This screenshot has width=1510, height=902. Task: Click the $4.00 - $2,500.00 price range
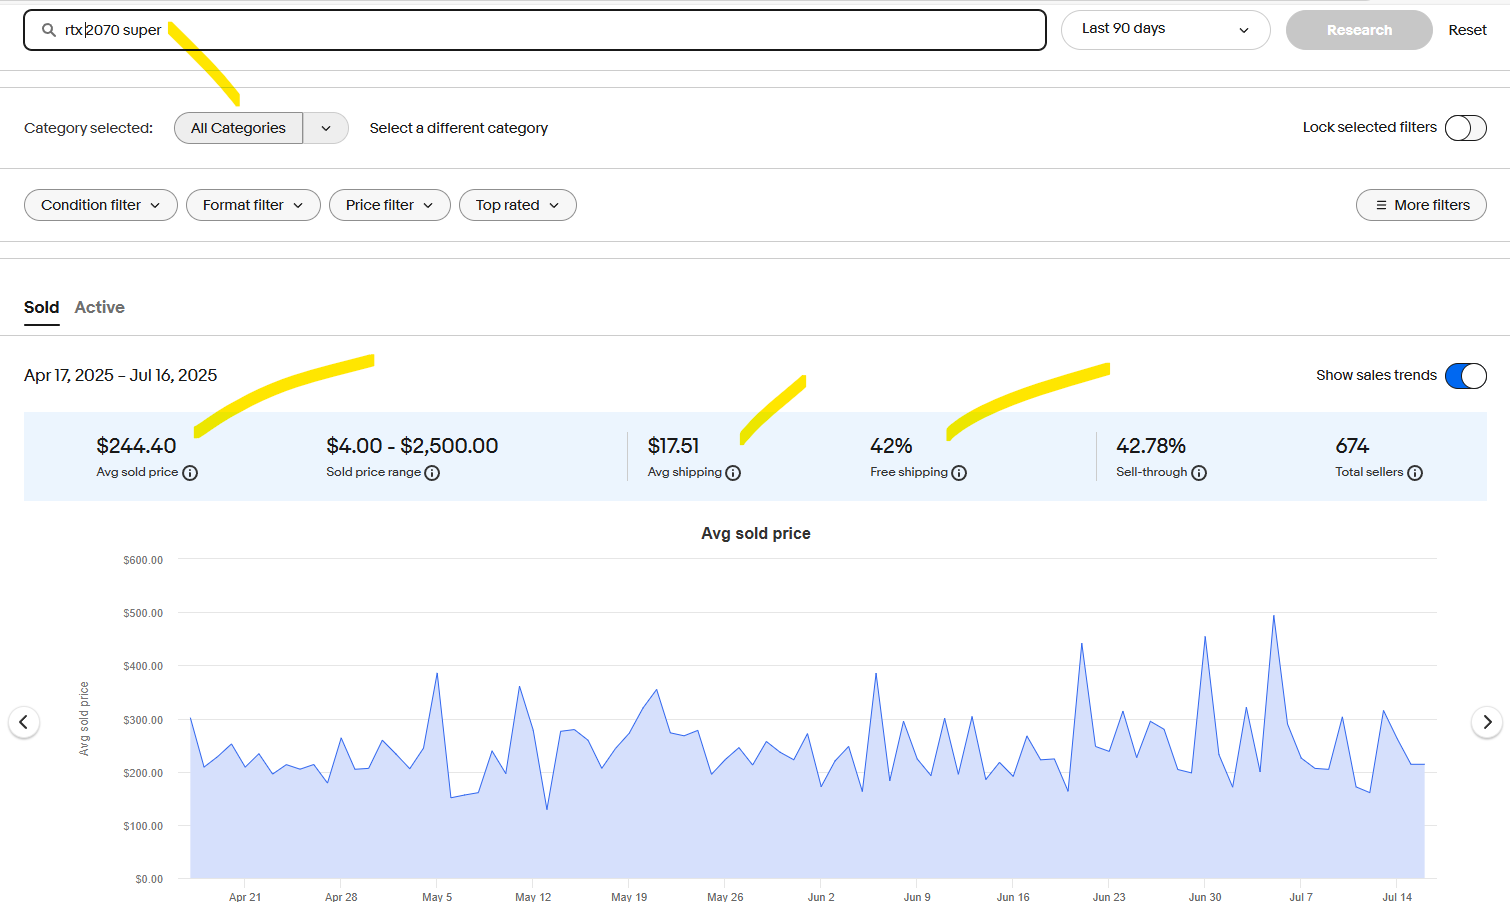pyautogui.click(x=412, y=446)
